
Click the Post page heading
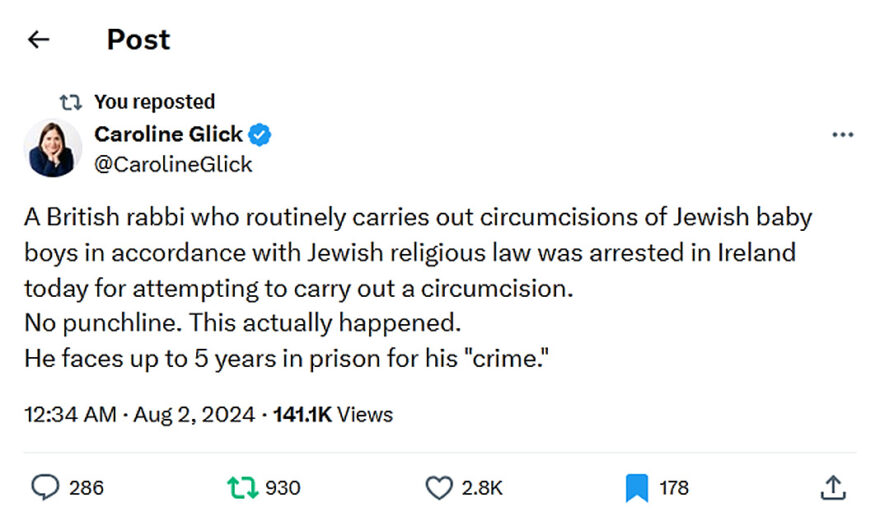138,40
